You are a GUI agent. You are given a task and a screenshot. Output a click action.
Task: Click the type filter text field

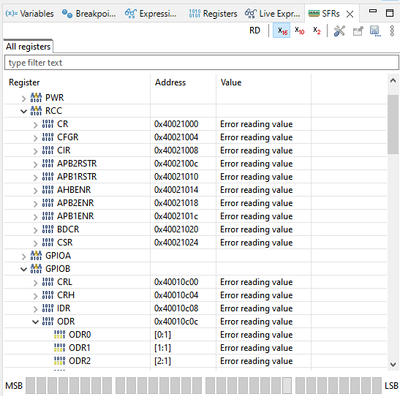pos(201,63)
